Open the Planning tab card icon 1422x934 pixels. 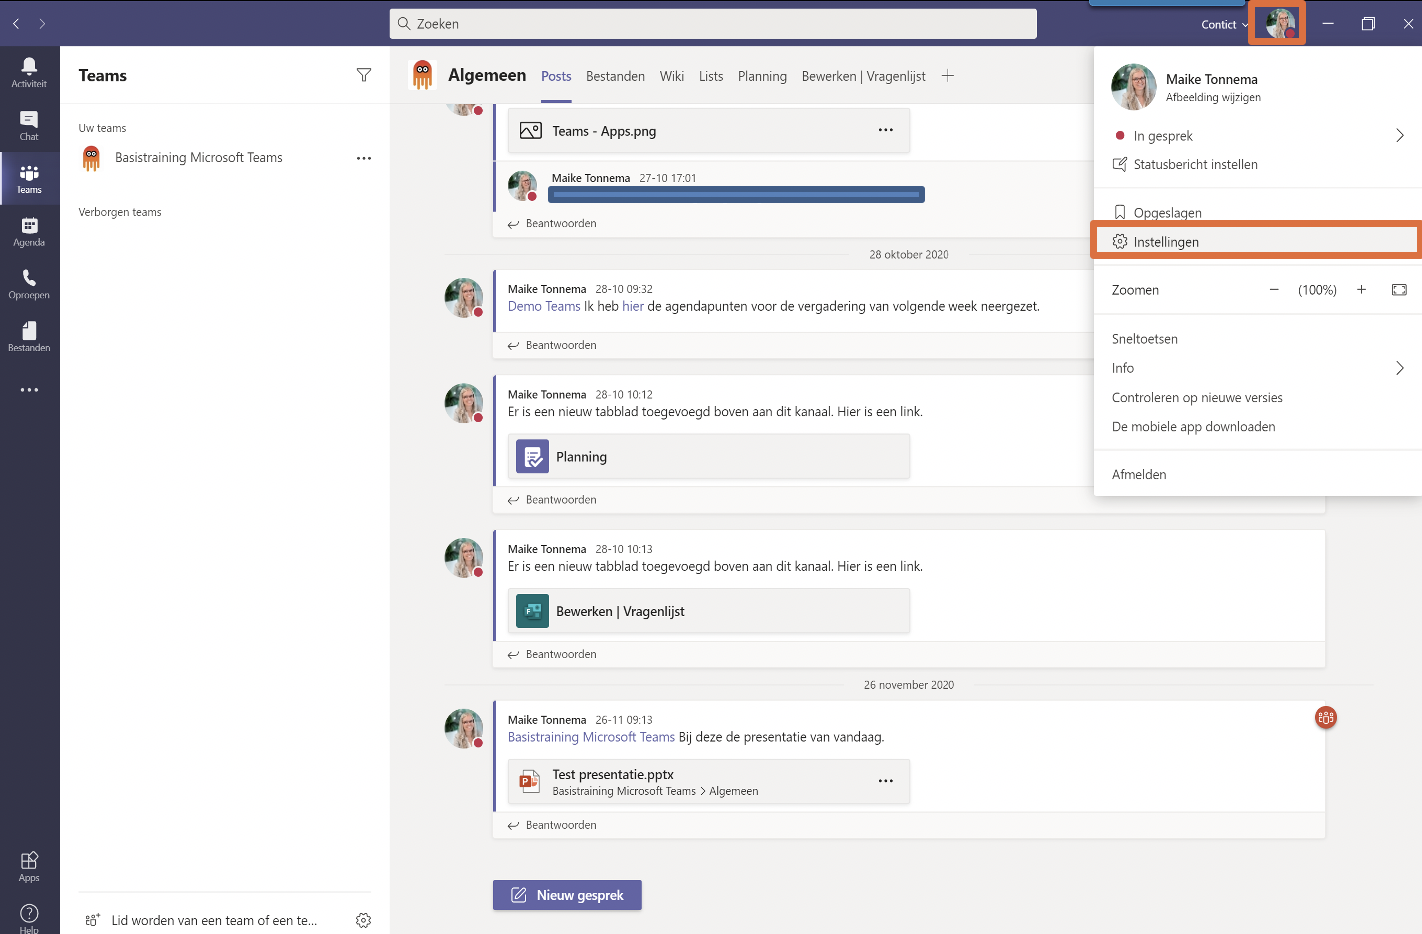point(532,457)
